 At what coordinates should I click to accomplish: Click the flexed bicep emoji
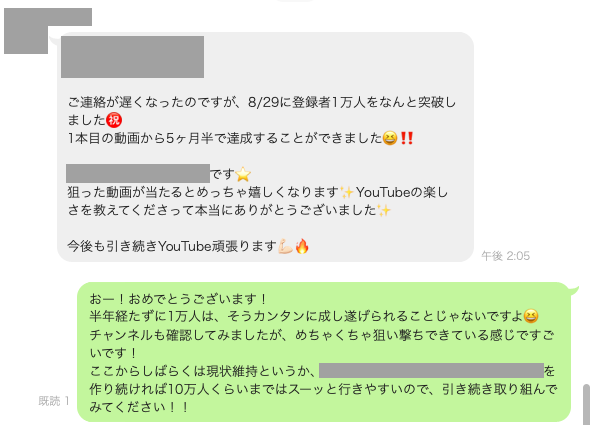pos(285,247)
